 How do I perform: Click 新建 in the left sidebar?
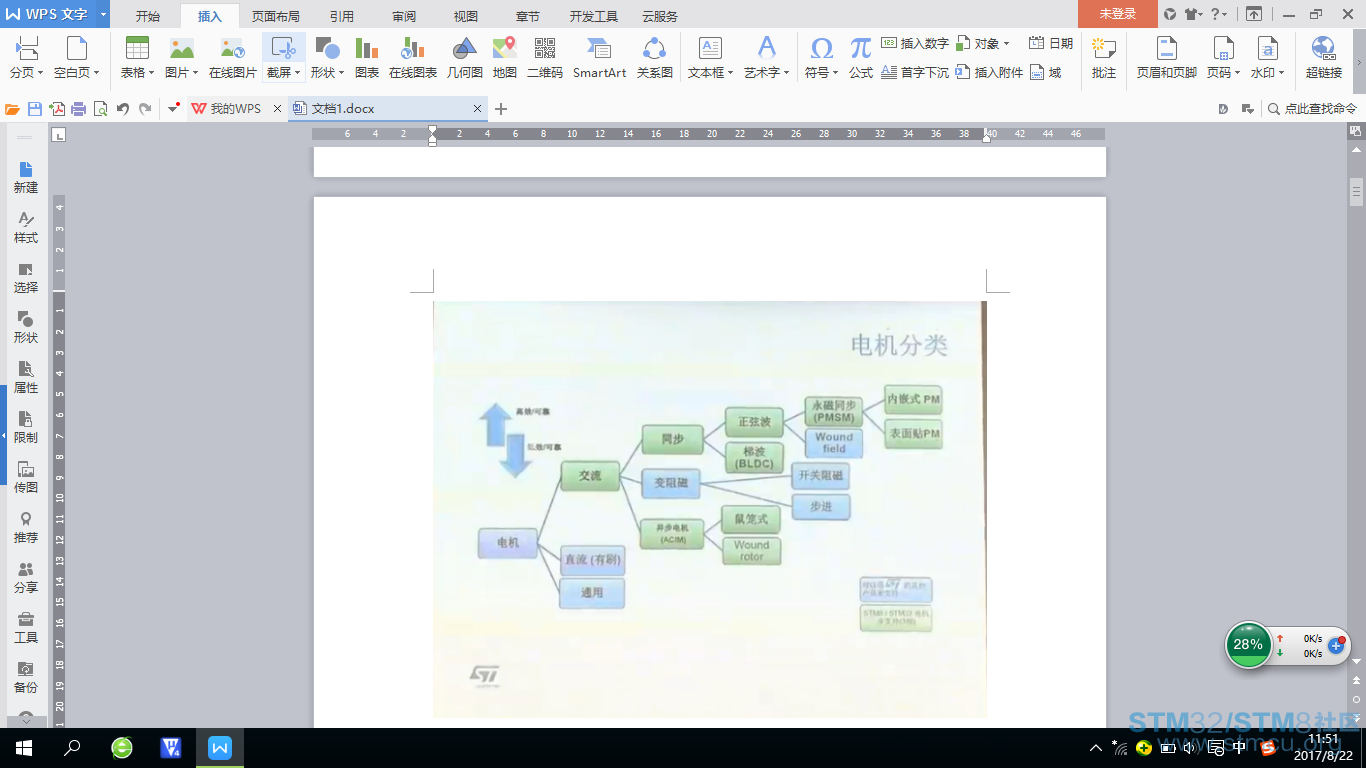coord(26,177)
